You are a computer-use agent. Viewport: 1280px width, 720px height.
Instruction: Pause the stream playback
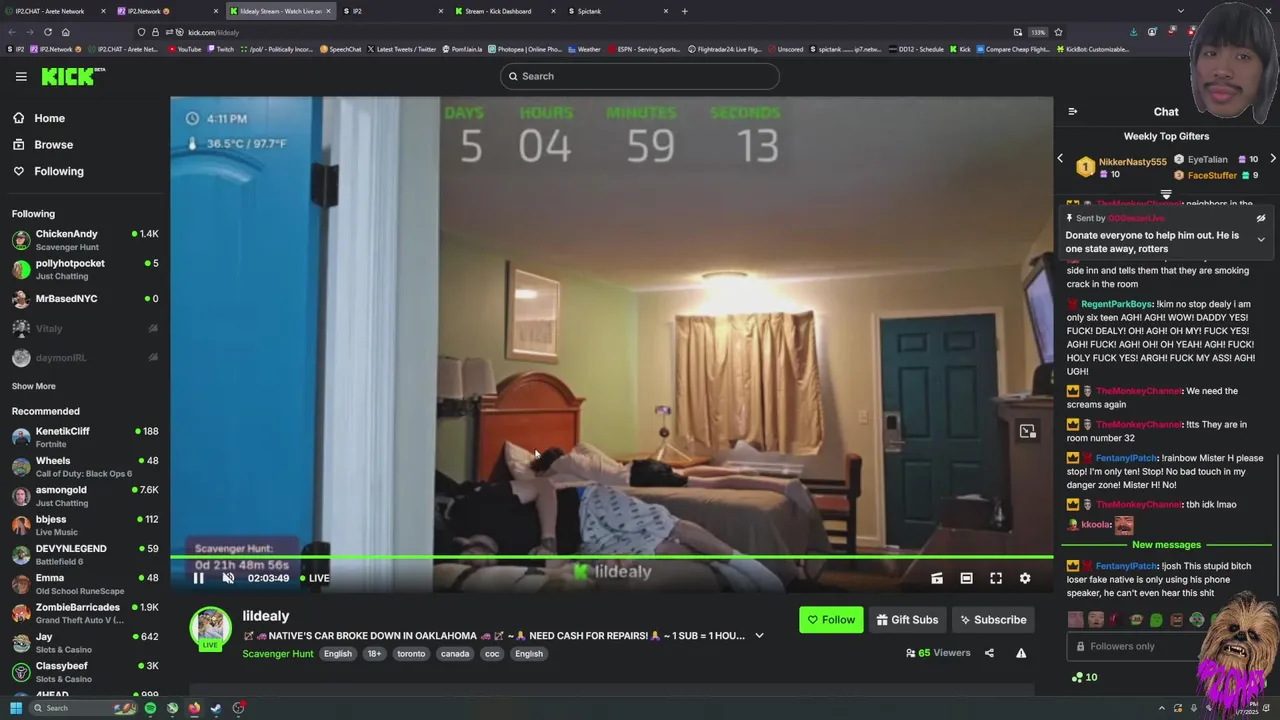(x=198, y=578)
